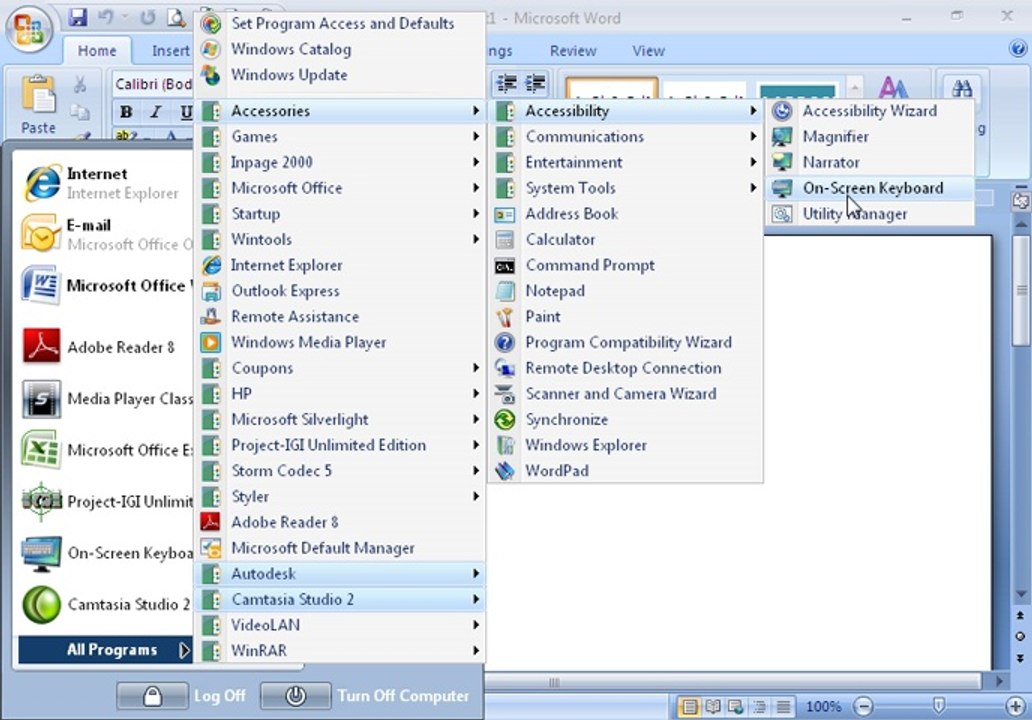
Task: Click the Notepad icon in Accessories
Action: pyautogui.click(x=505, y=291)
